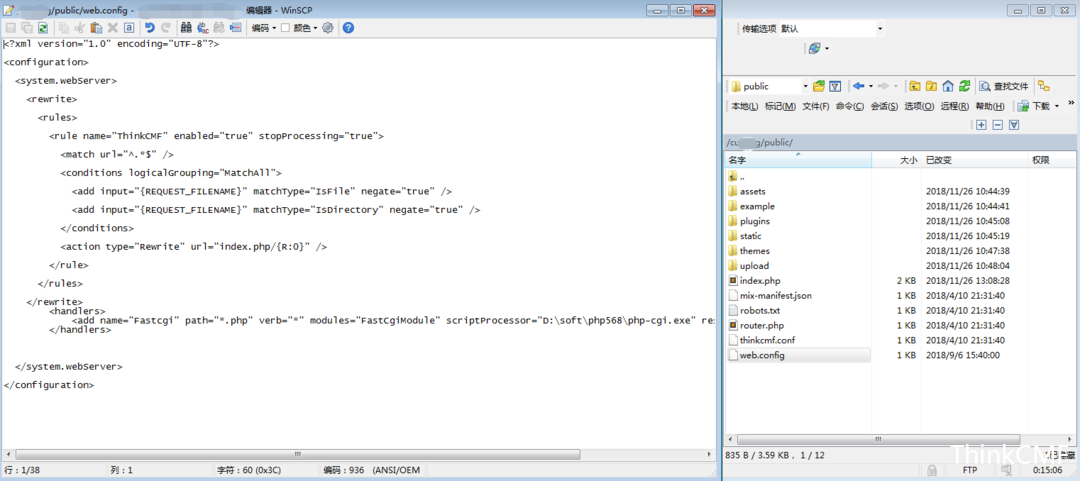Open the 会话(S) menu
This screenshot has height=481, width=1080.
pos(884,106)
